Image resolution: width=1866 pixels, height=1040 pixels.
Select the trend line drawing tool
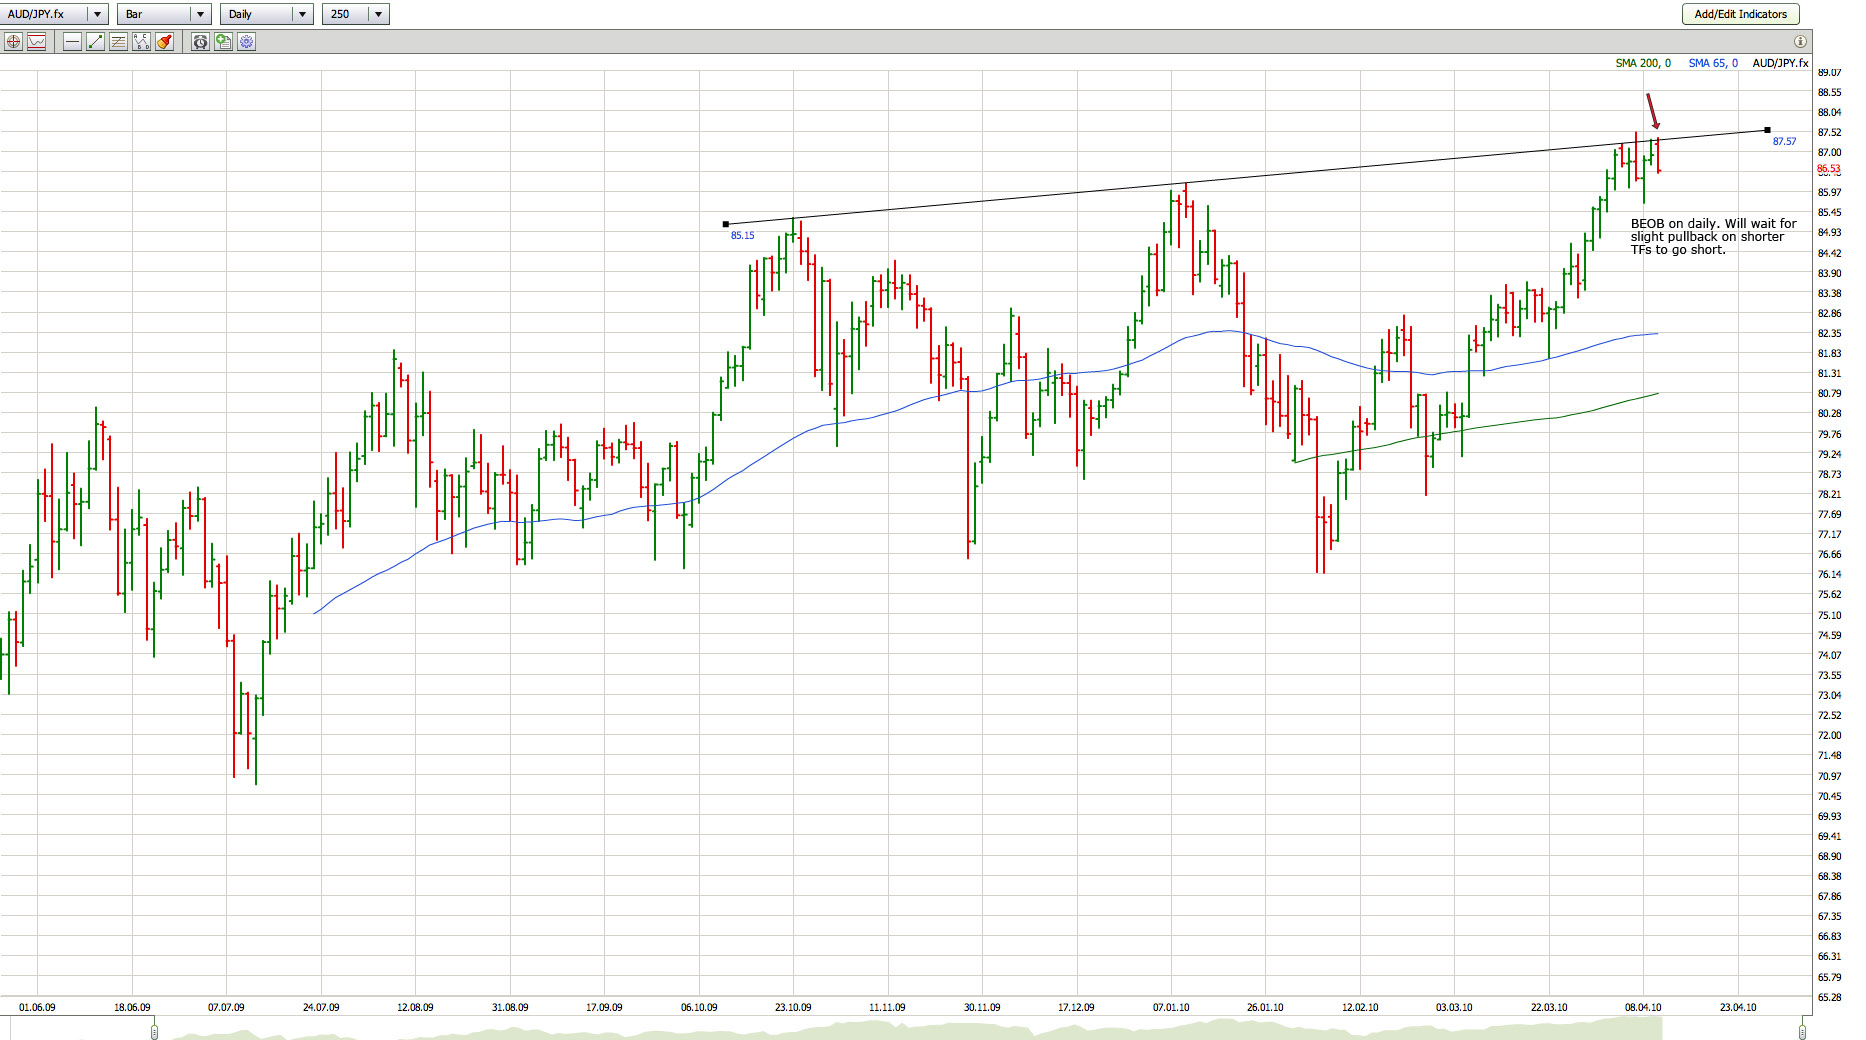(x=95, y=42)
